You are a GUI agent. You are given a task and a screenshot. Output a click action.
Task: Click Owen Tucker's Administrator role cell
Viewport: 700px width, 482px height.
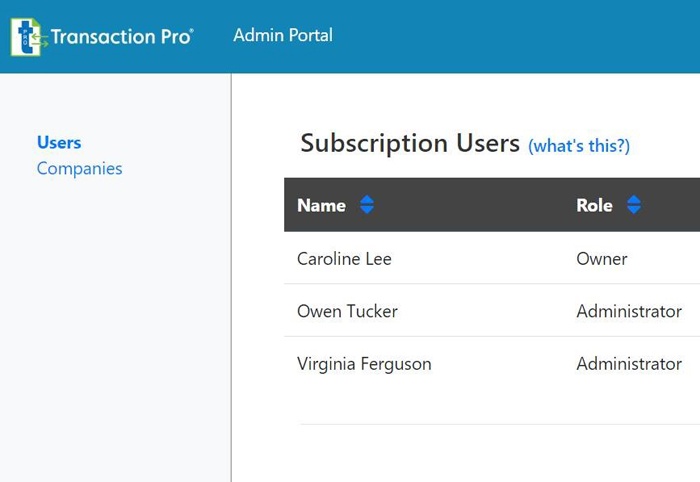point(629,311)
